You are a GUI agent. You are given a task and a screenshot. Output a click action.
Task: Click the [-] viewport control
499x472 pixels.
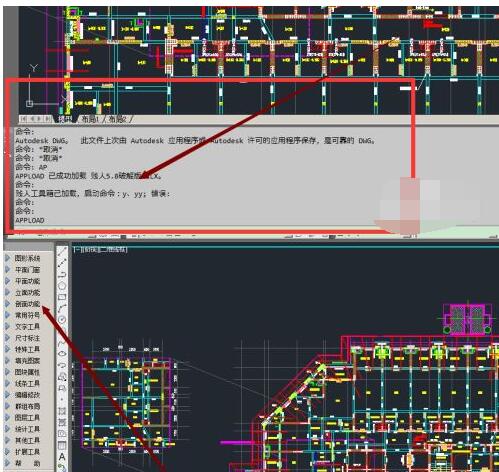(76, 250)
